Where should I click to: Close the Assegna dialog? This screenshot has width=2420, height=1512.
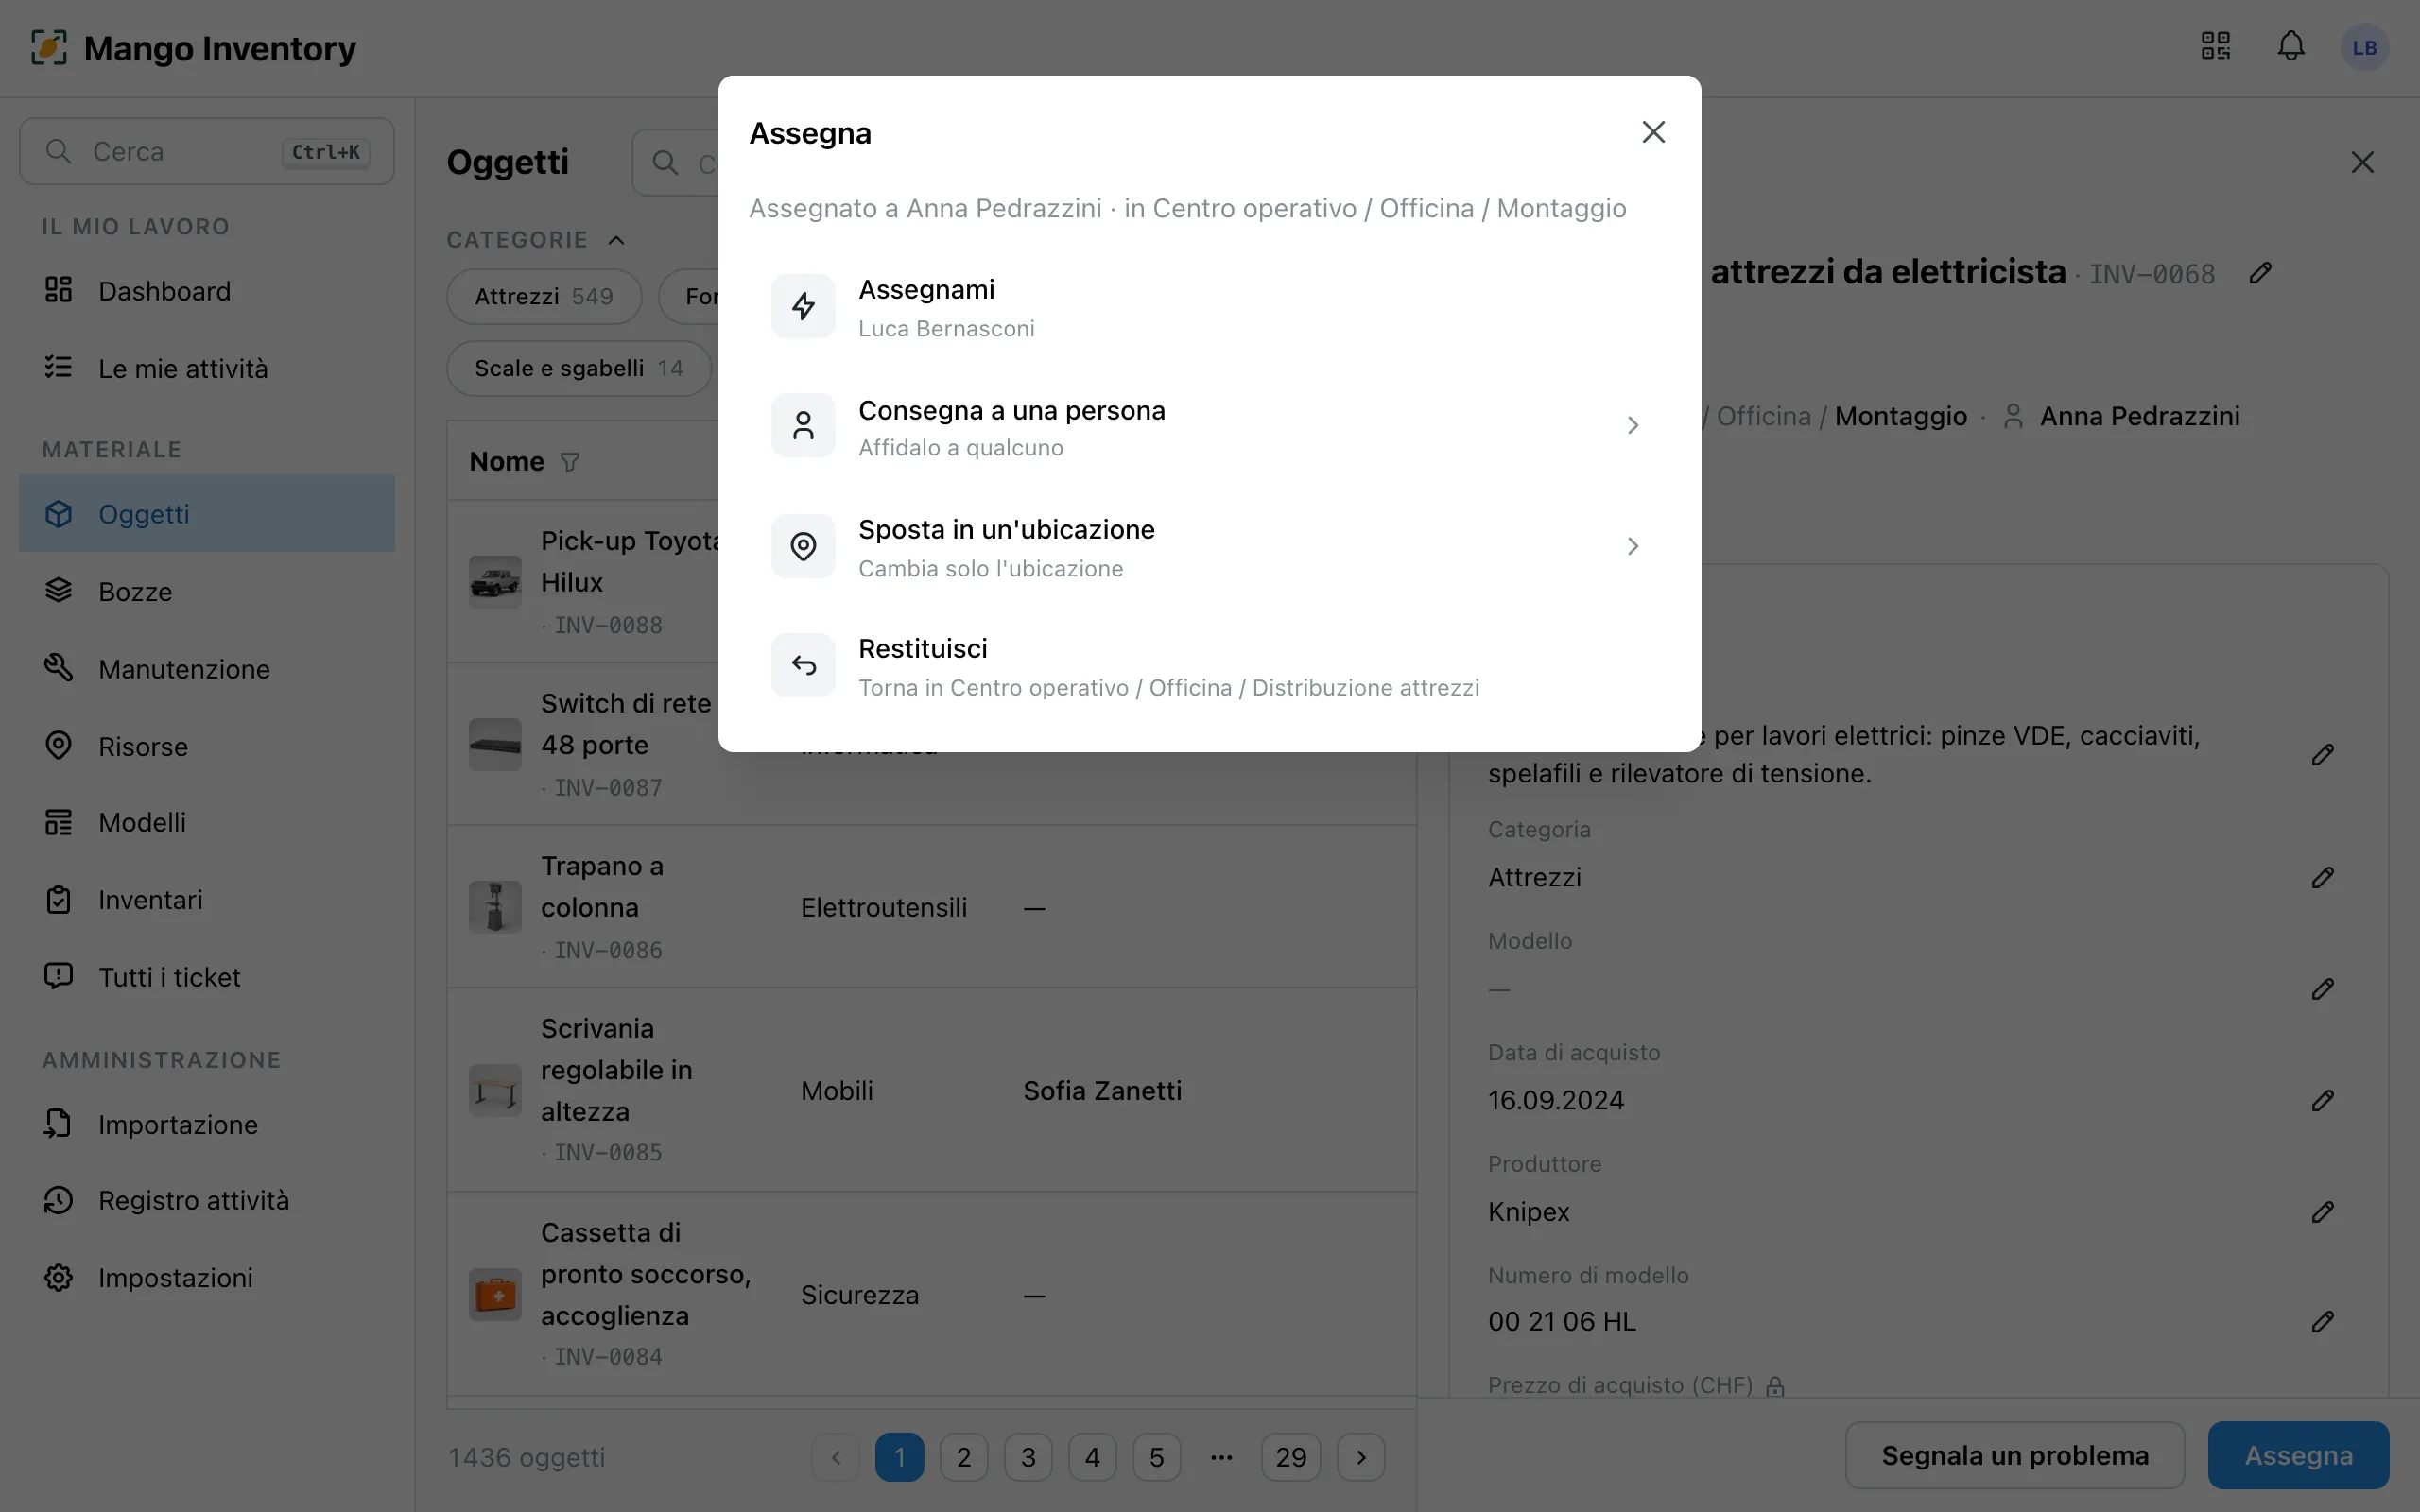(1653, 132)
